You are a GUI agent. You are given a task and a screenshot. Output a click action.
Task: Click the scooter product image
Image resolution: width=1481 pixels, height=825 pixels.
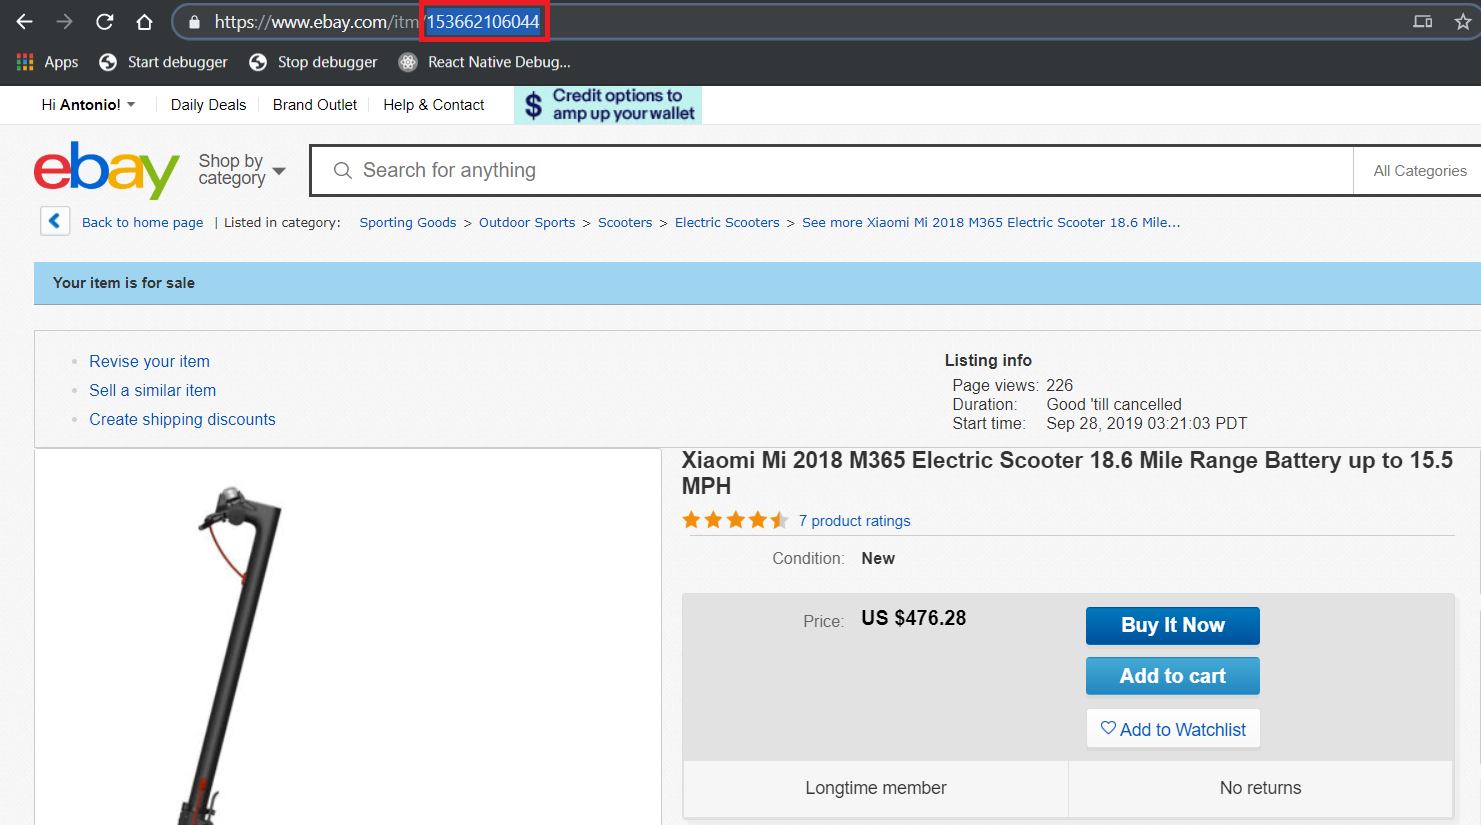348,637
